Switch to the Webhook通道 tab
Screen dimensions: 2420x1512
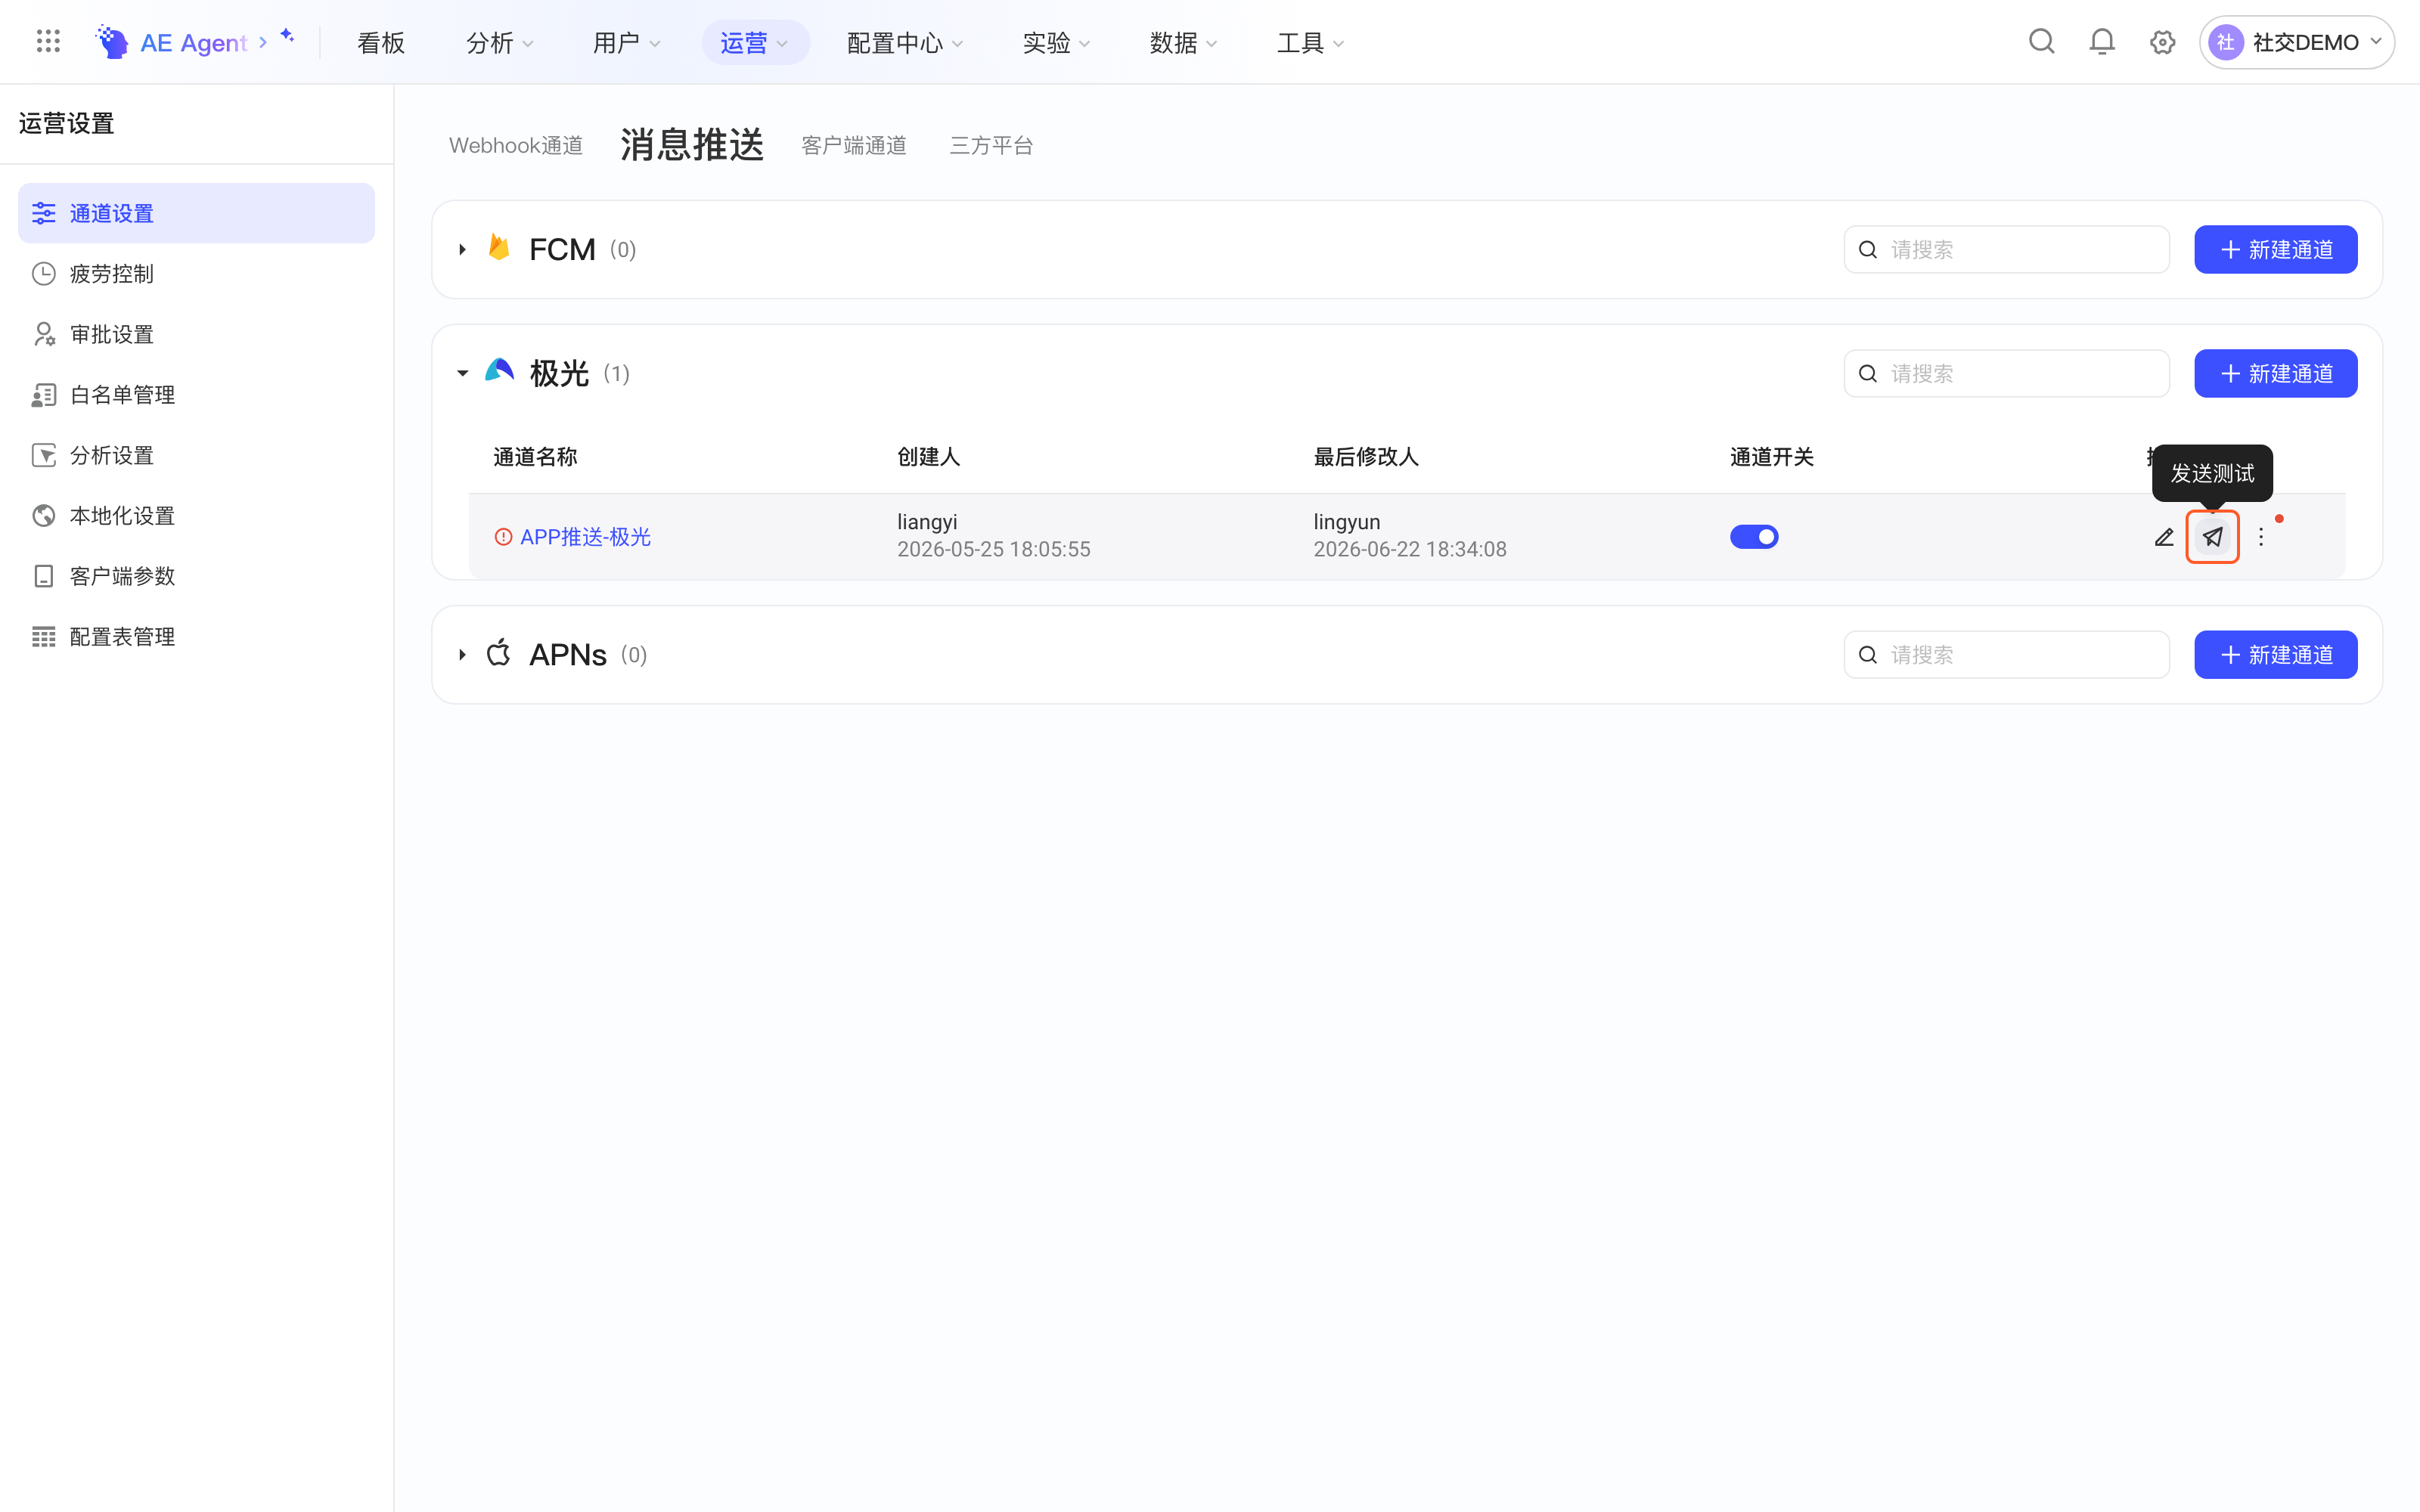coord(516,145)
